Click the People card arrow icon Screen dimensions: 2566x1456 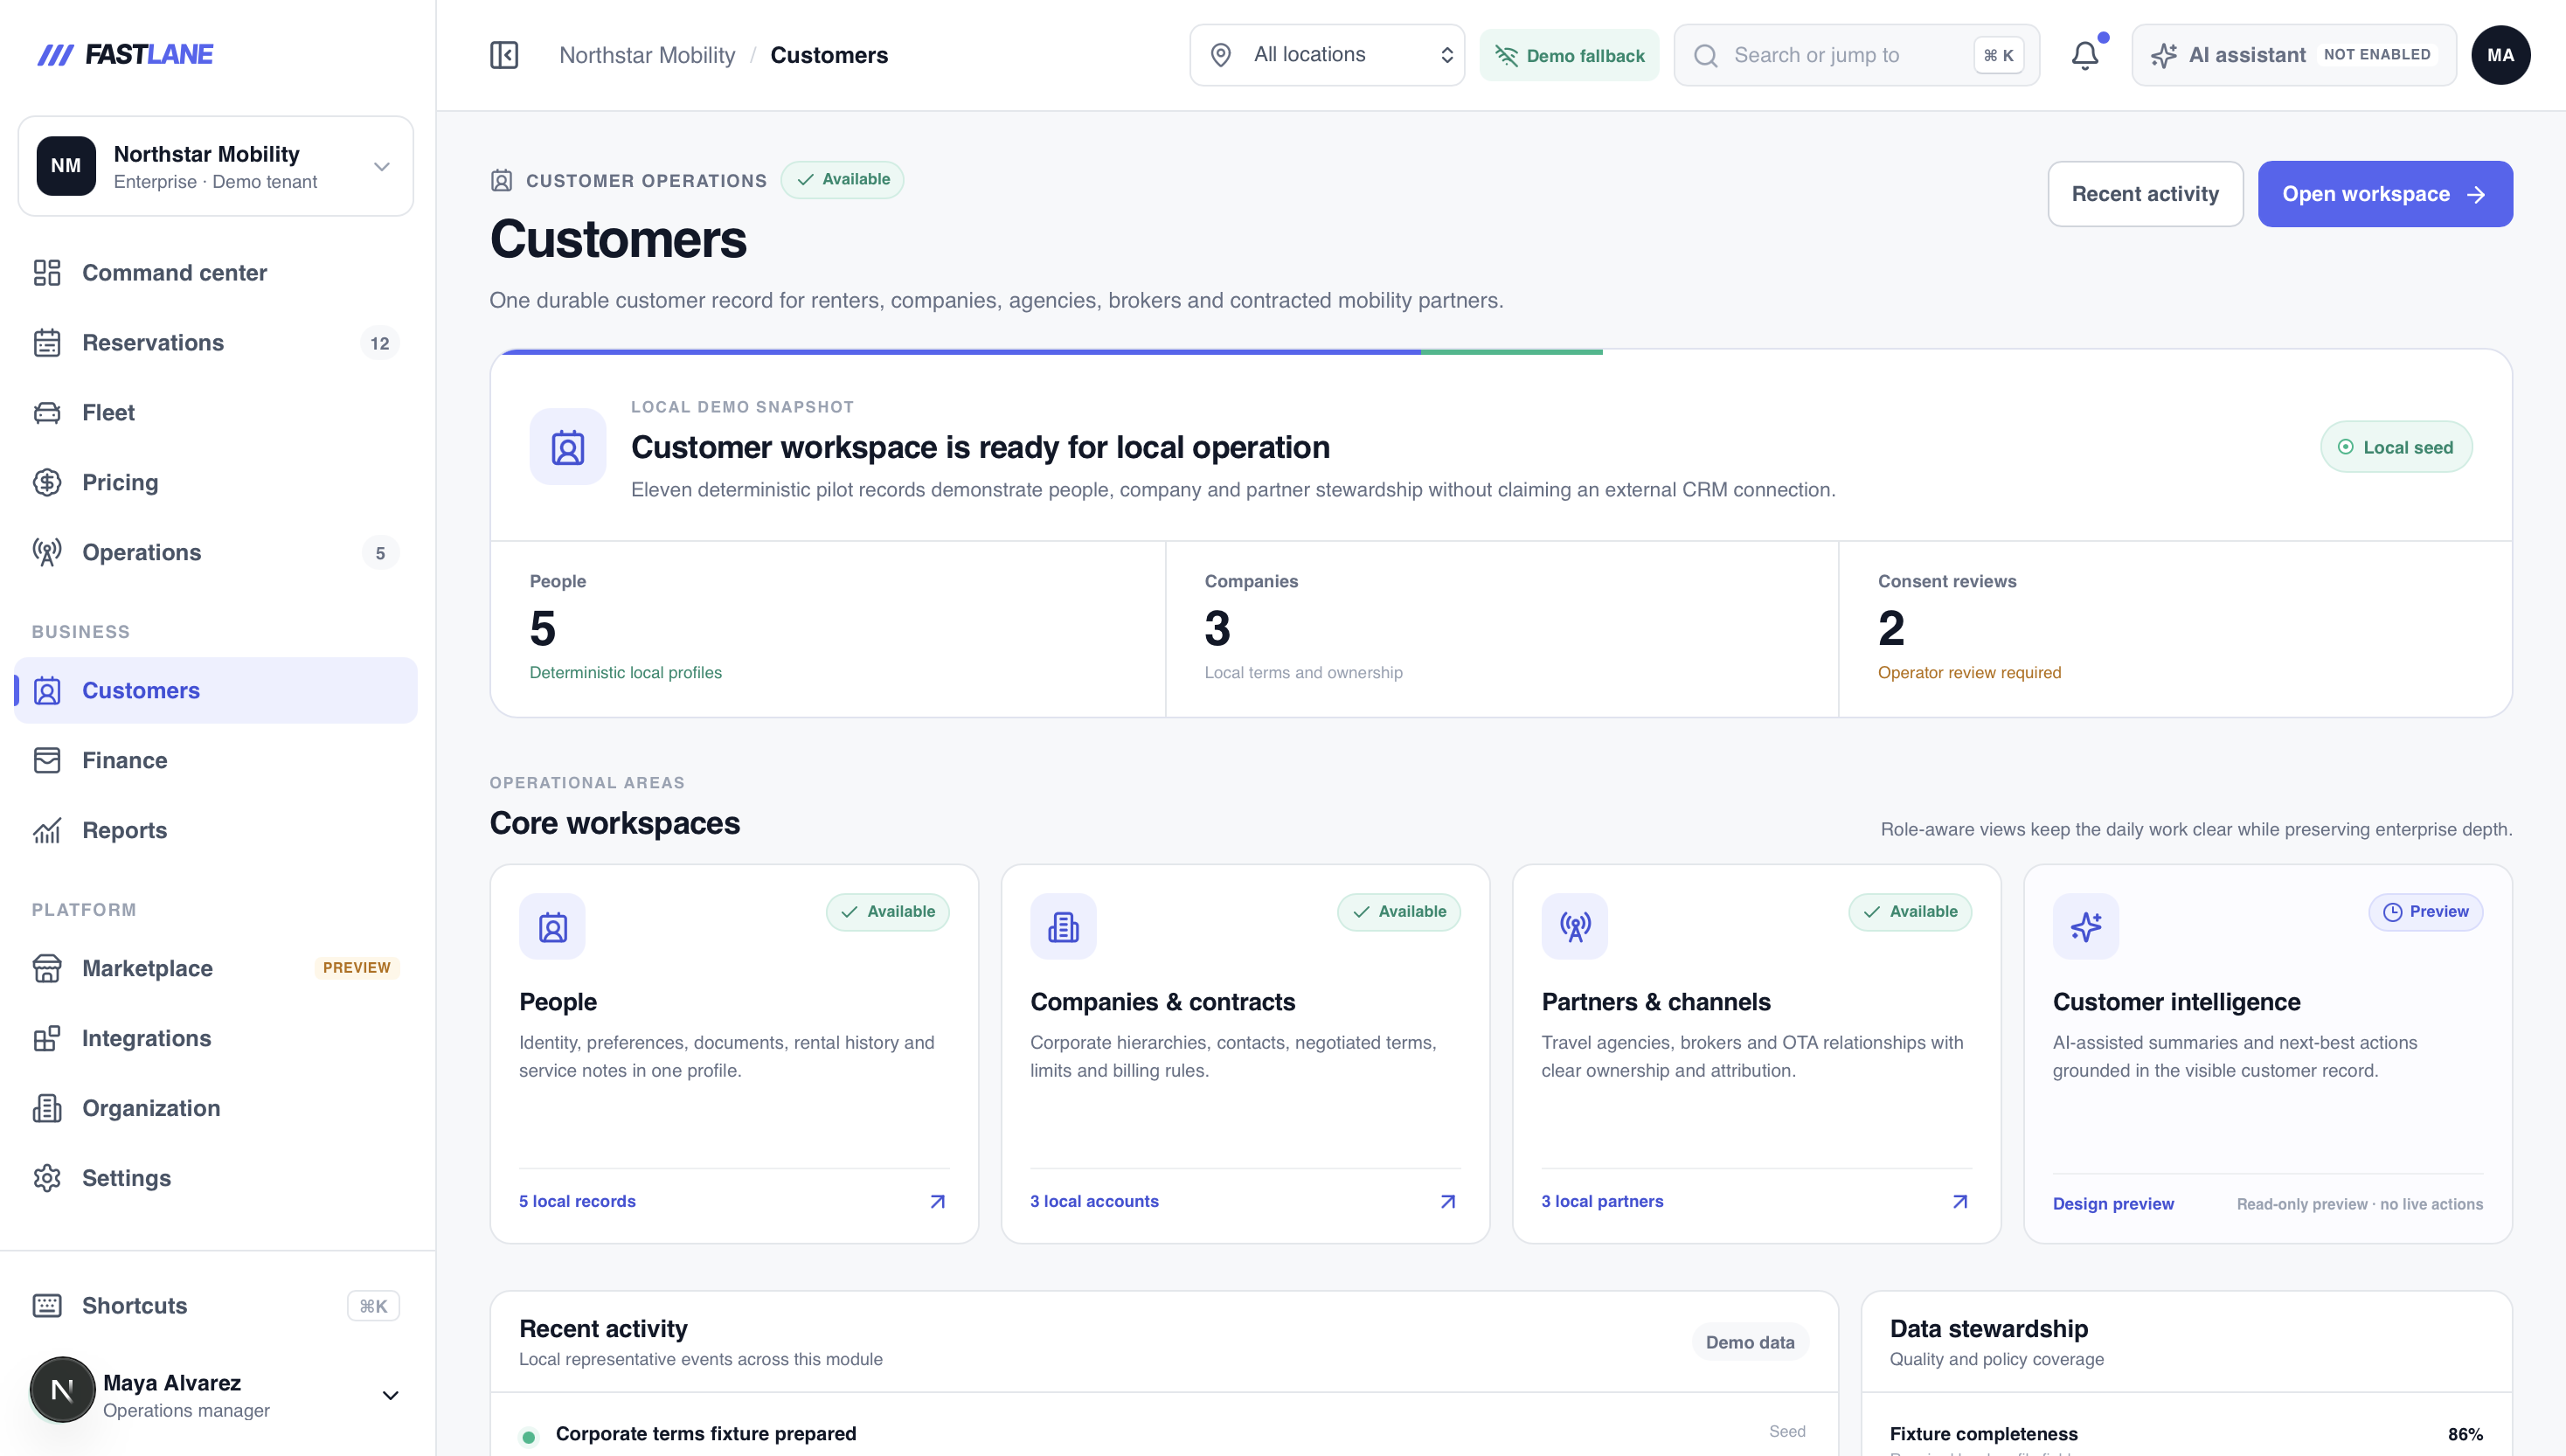[x=937, y=1202]
